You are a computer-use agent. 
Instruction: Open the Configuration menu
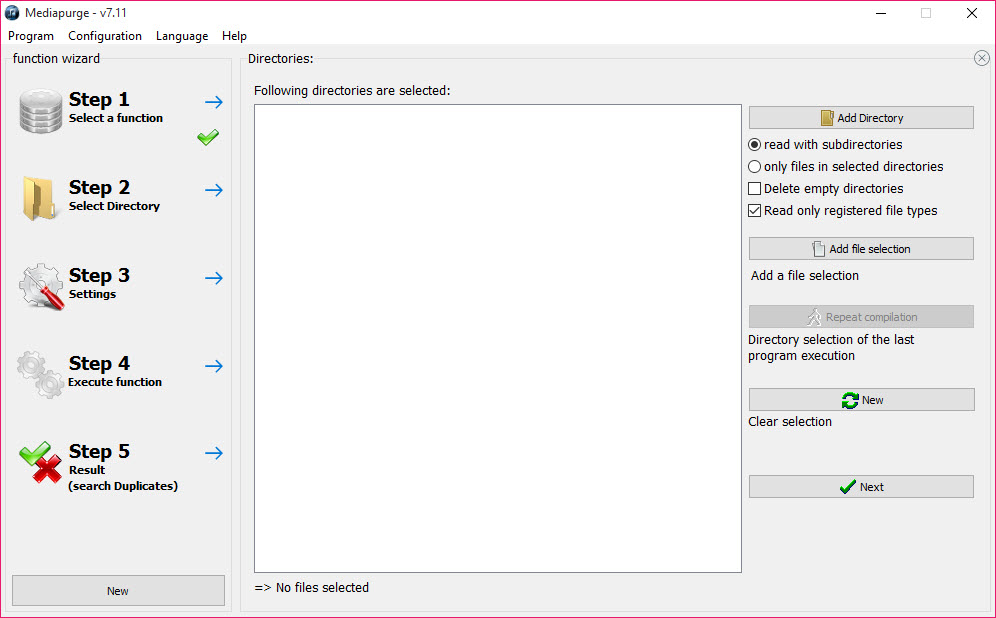[x=105, y=36]
